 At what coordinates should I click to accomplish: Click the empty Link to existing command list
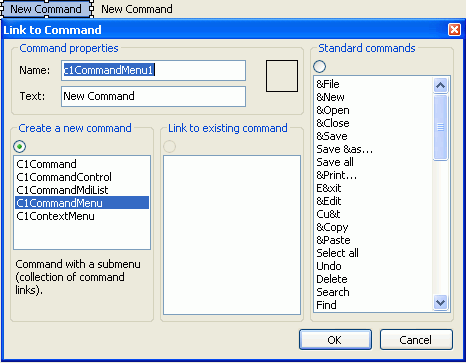pyautogui.click(x=232, y=235)
